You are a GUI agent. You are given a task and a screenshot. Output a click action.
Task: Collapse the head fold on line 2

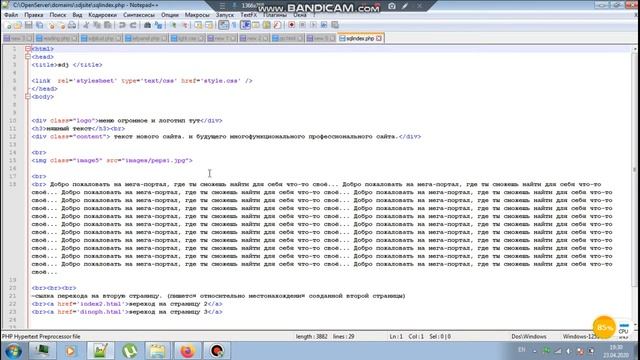coord(28,57)
